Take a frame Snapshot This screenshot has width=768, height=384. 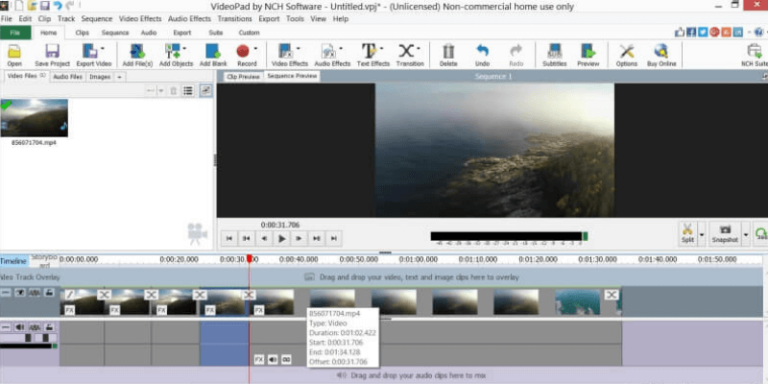point(725,234)
